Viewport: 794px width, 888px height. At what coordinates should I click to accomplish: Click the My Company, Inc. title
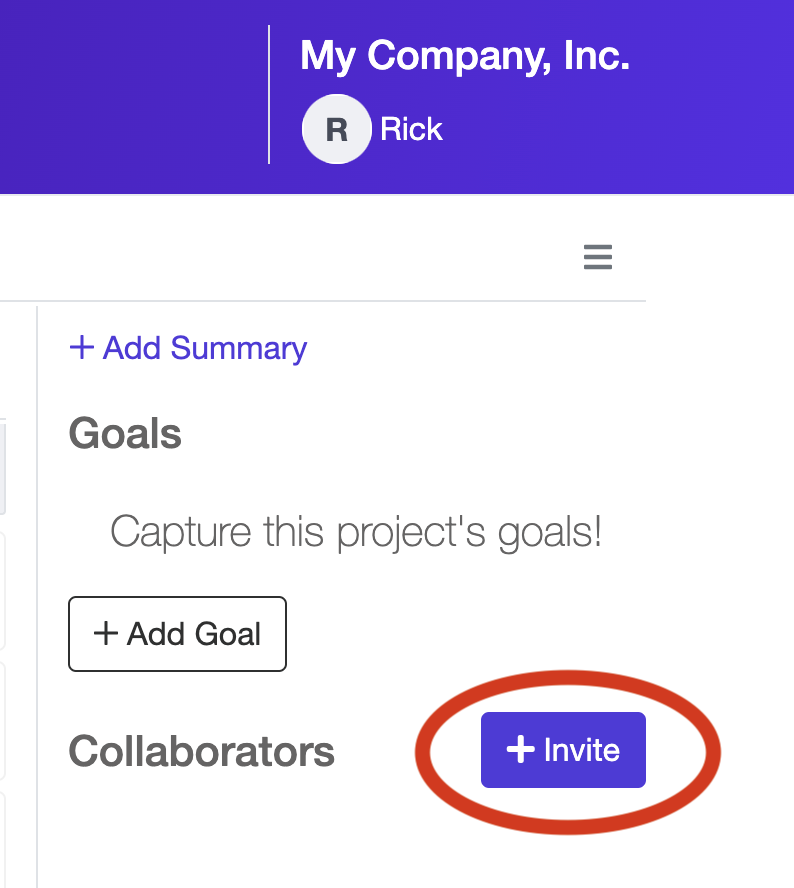[464, 56]
